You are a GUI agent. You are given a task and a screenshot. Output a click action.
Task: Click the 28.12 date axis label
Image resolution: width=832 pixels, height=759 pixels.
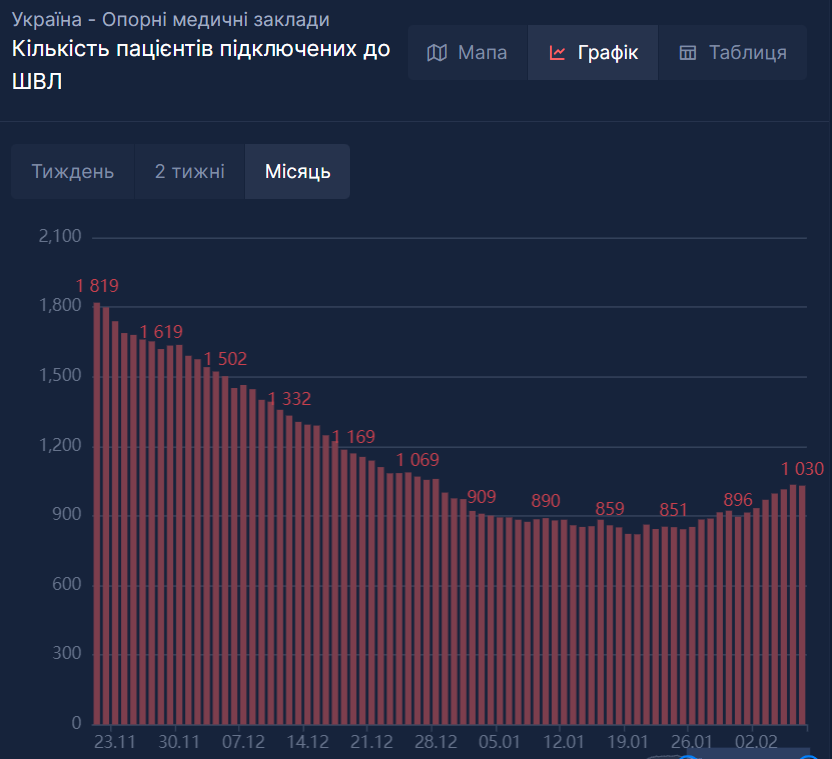tap(435, 742)
